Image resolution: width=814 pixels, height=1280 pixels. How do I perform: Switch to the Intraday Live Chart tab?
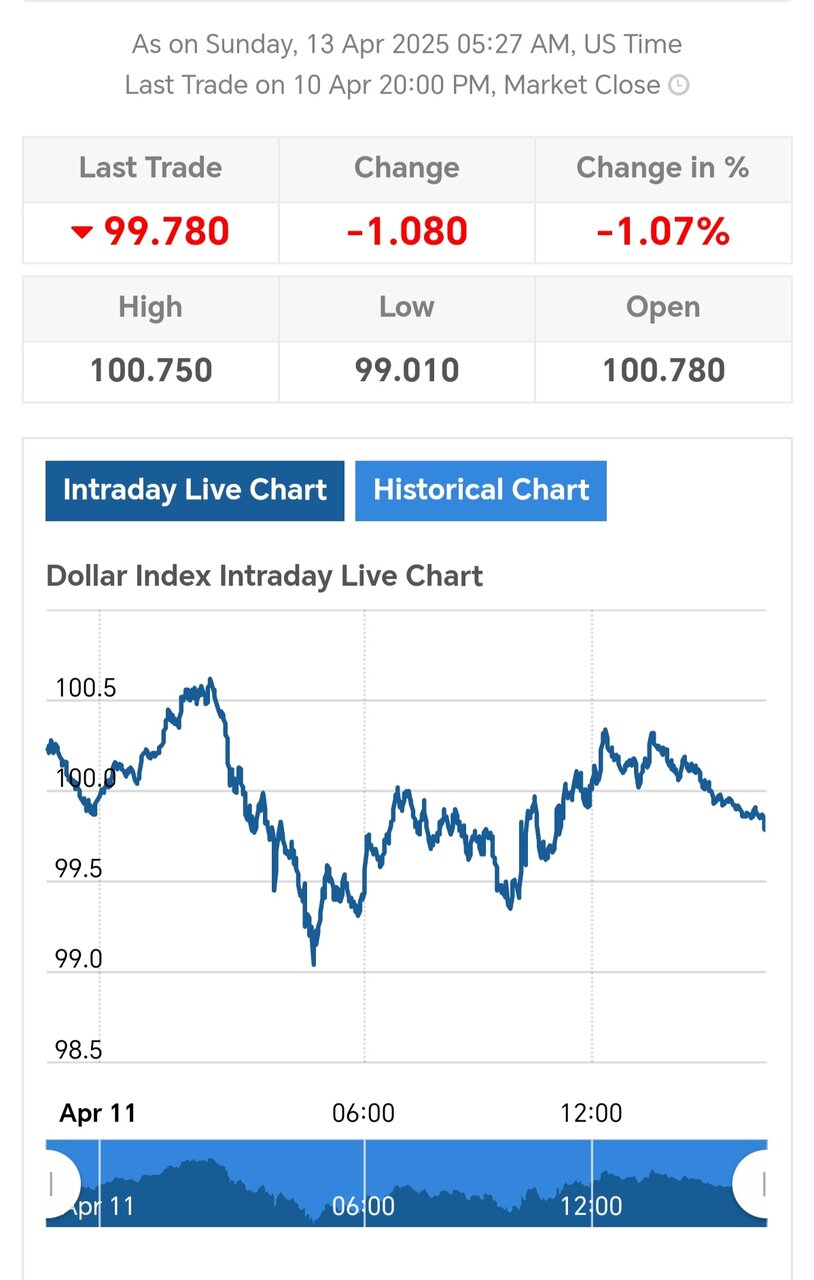click(x=195, y=490)
